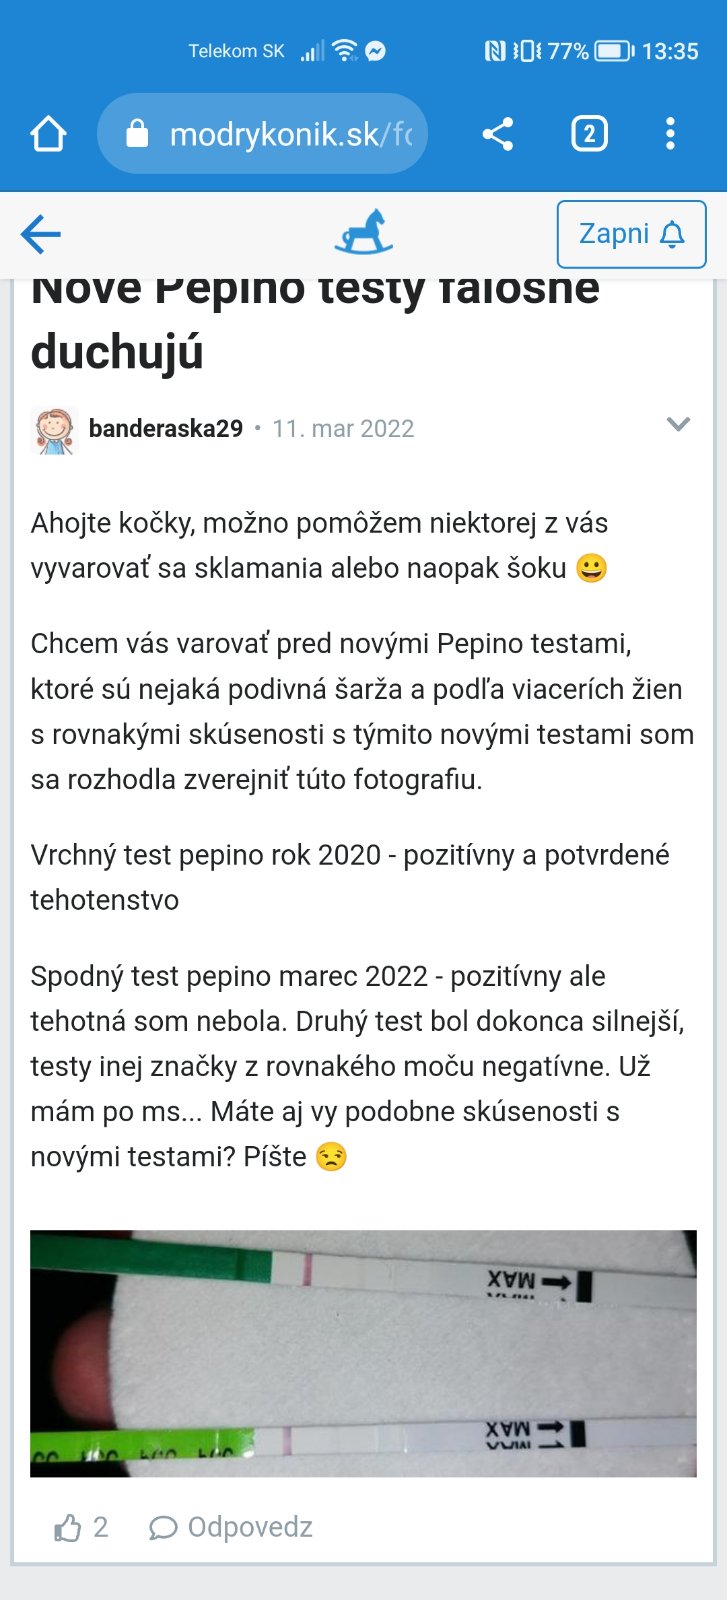
Task: Open banderaska29 profile avatar
Action: pos(54,429)
